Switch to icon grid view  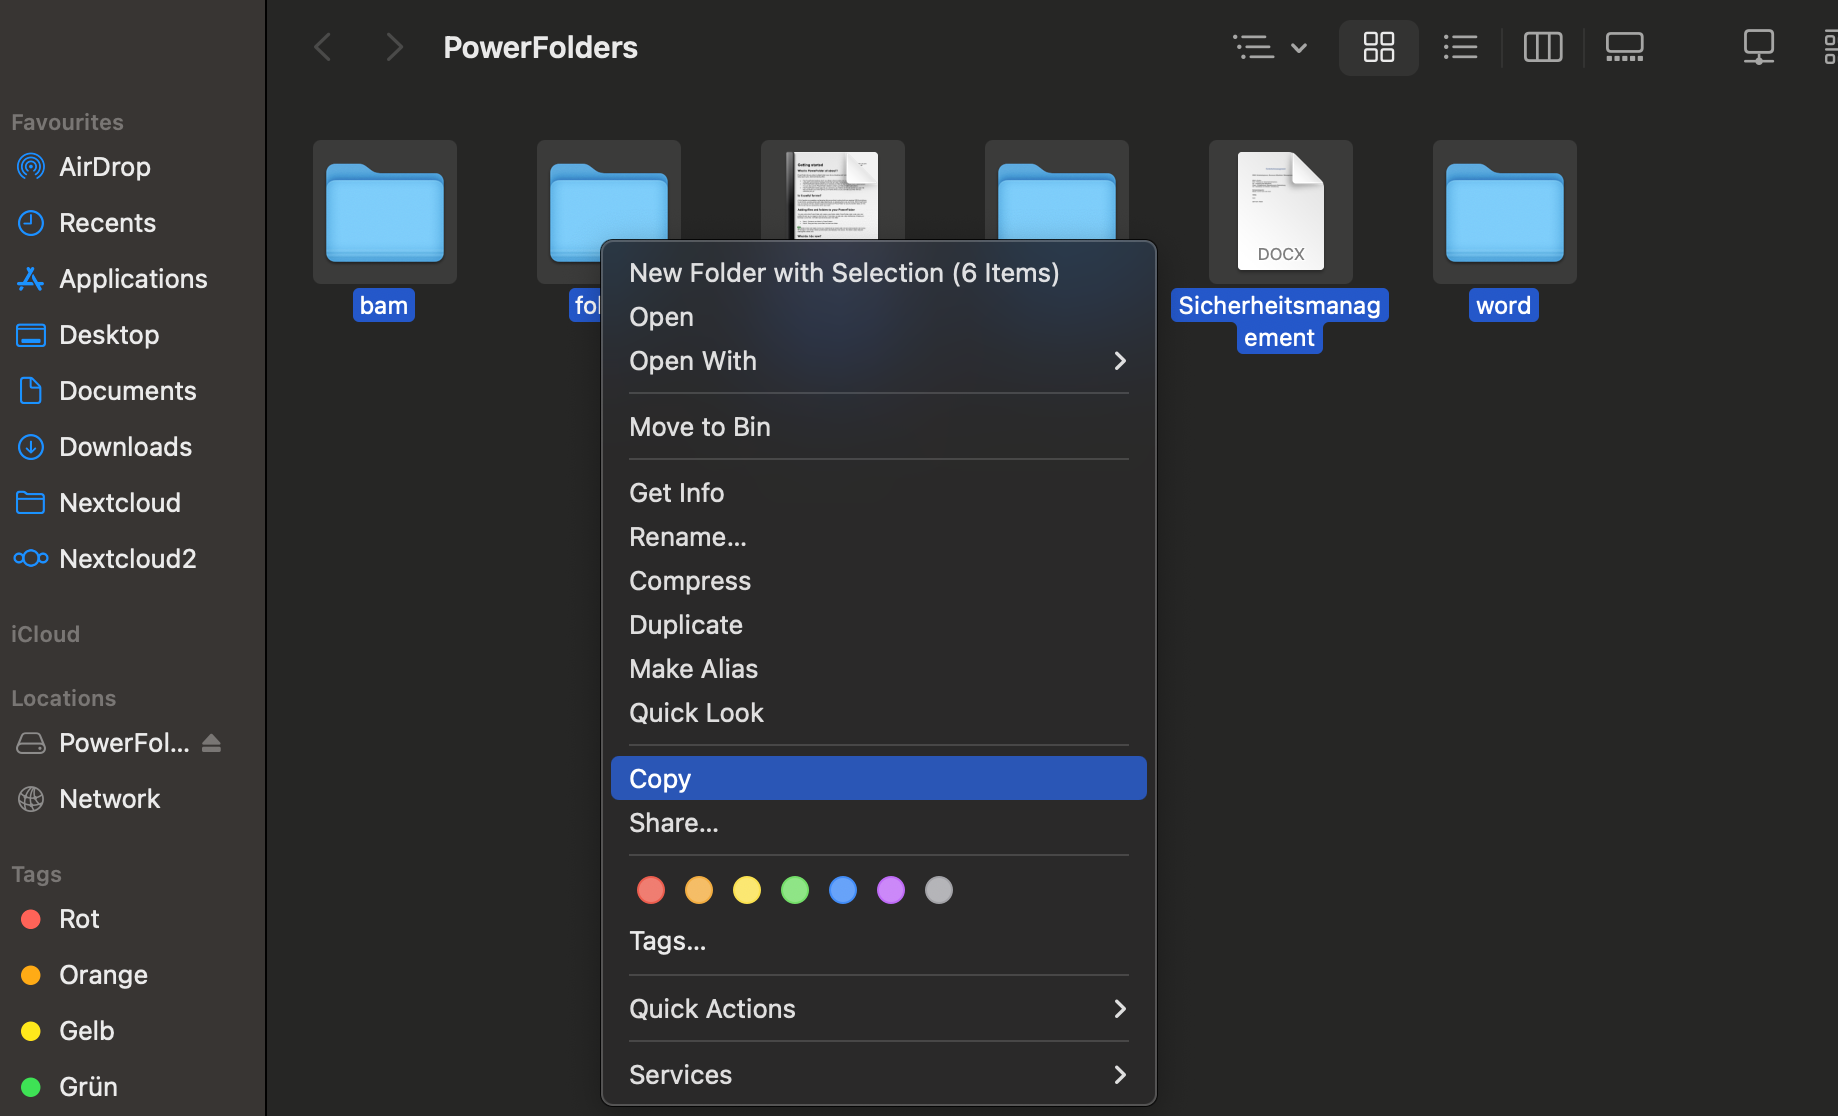point(1379,47)
